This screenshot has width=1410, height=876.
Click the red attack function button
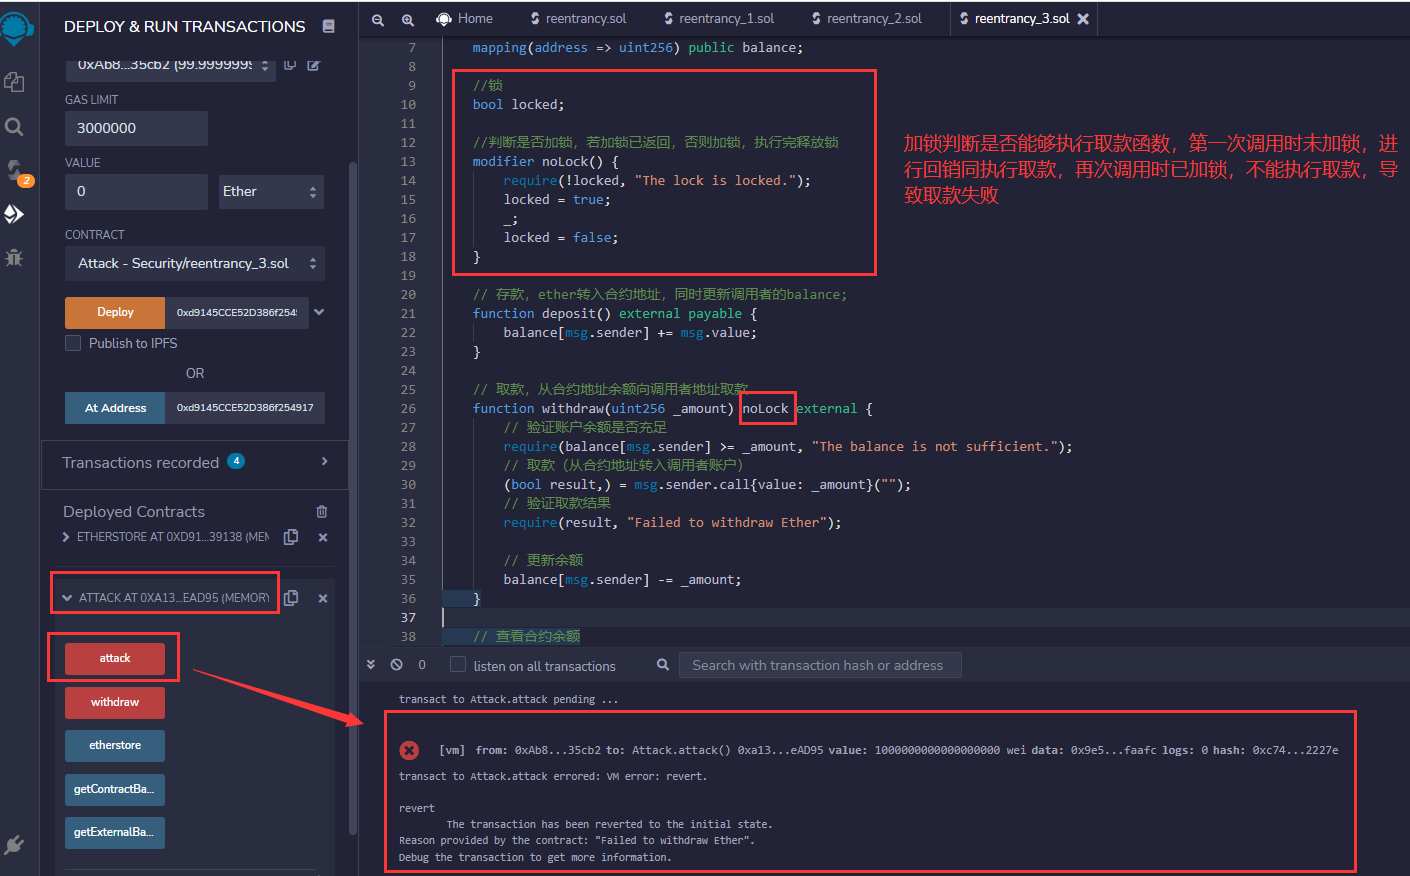115,658
